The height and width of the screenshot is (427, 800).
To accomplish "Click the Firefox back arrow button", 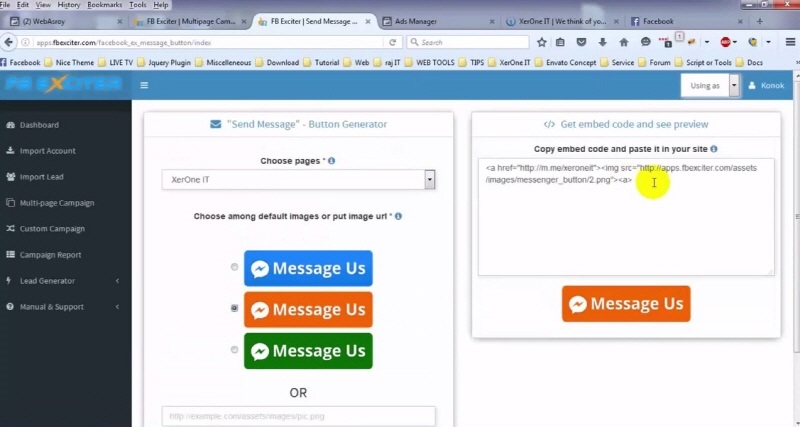I will click(x=8, y=42).
